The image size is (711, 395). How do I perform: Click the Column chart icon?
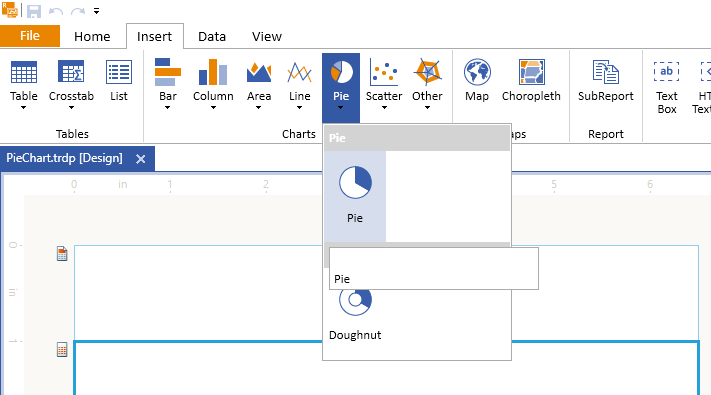tap(213, 72)
